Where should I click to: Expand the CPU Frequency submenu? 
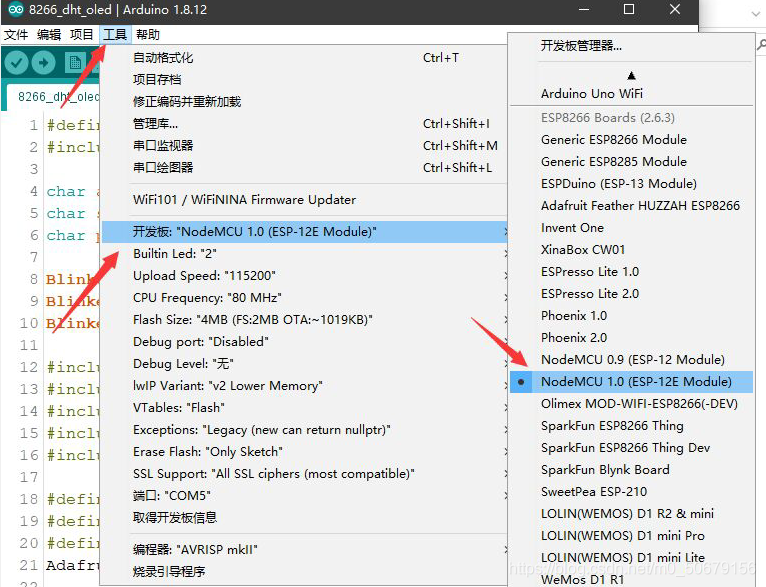tap(305, 298)
